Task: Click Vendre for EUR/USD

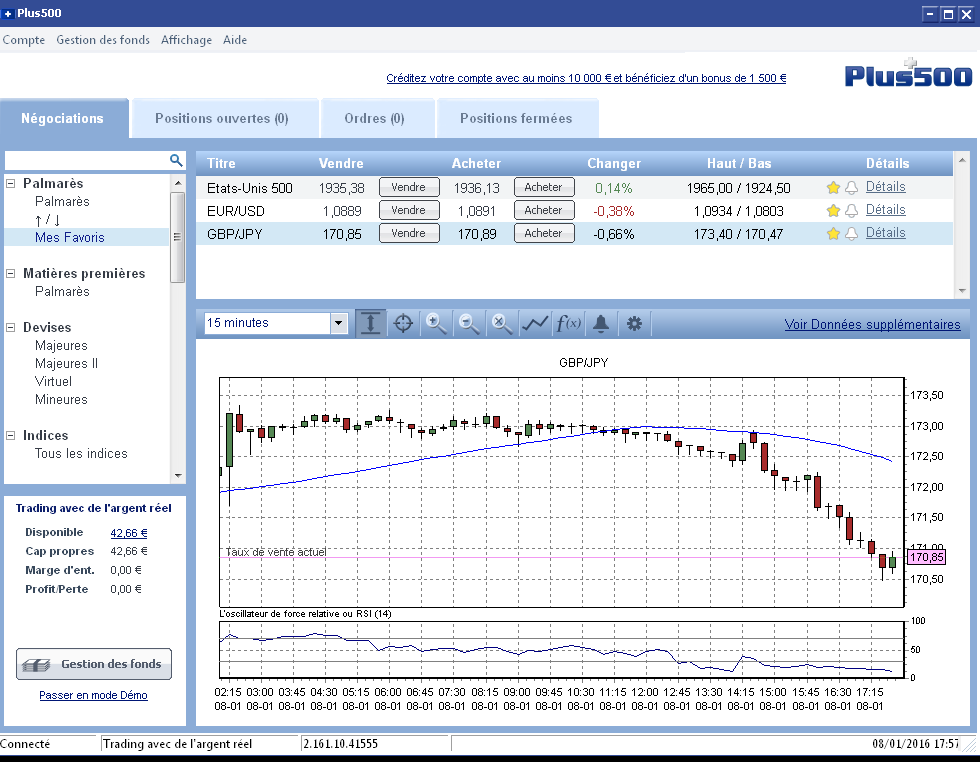Action: click(x=409, y=211)
